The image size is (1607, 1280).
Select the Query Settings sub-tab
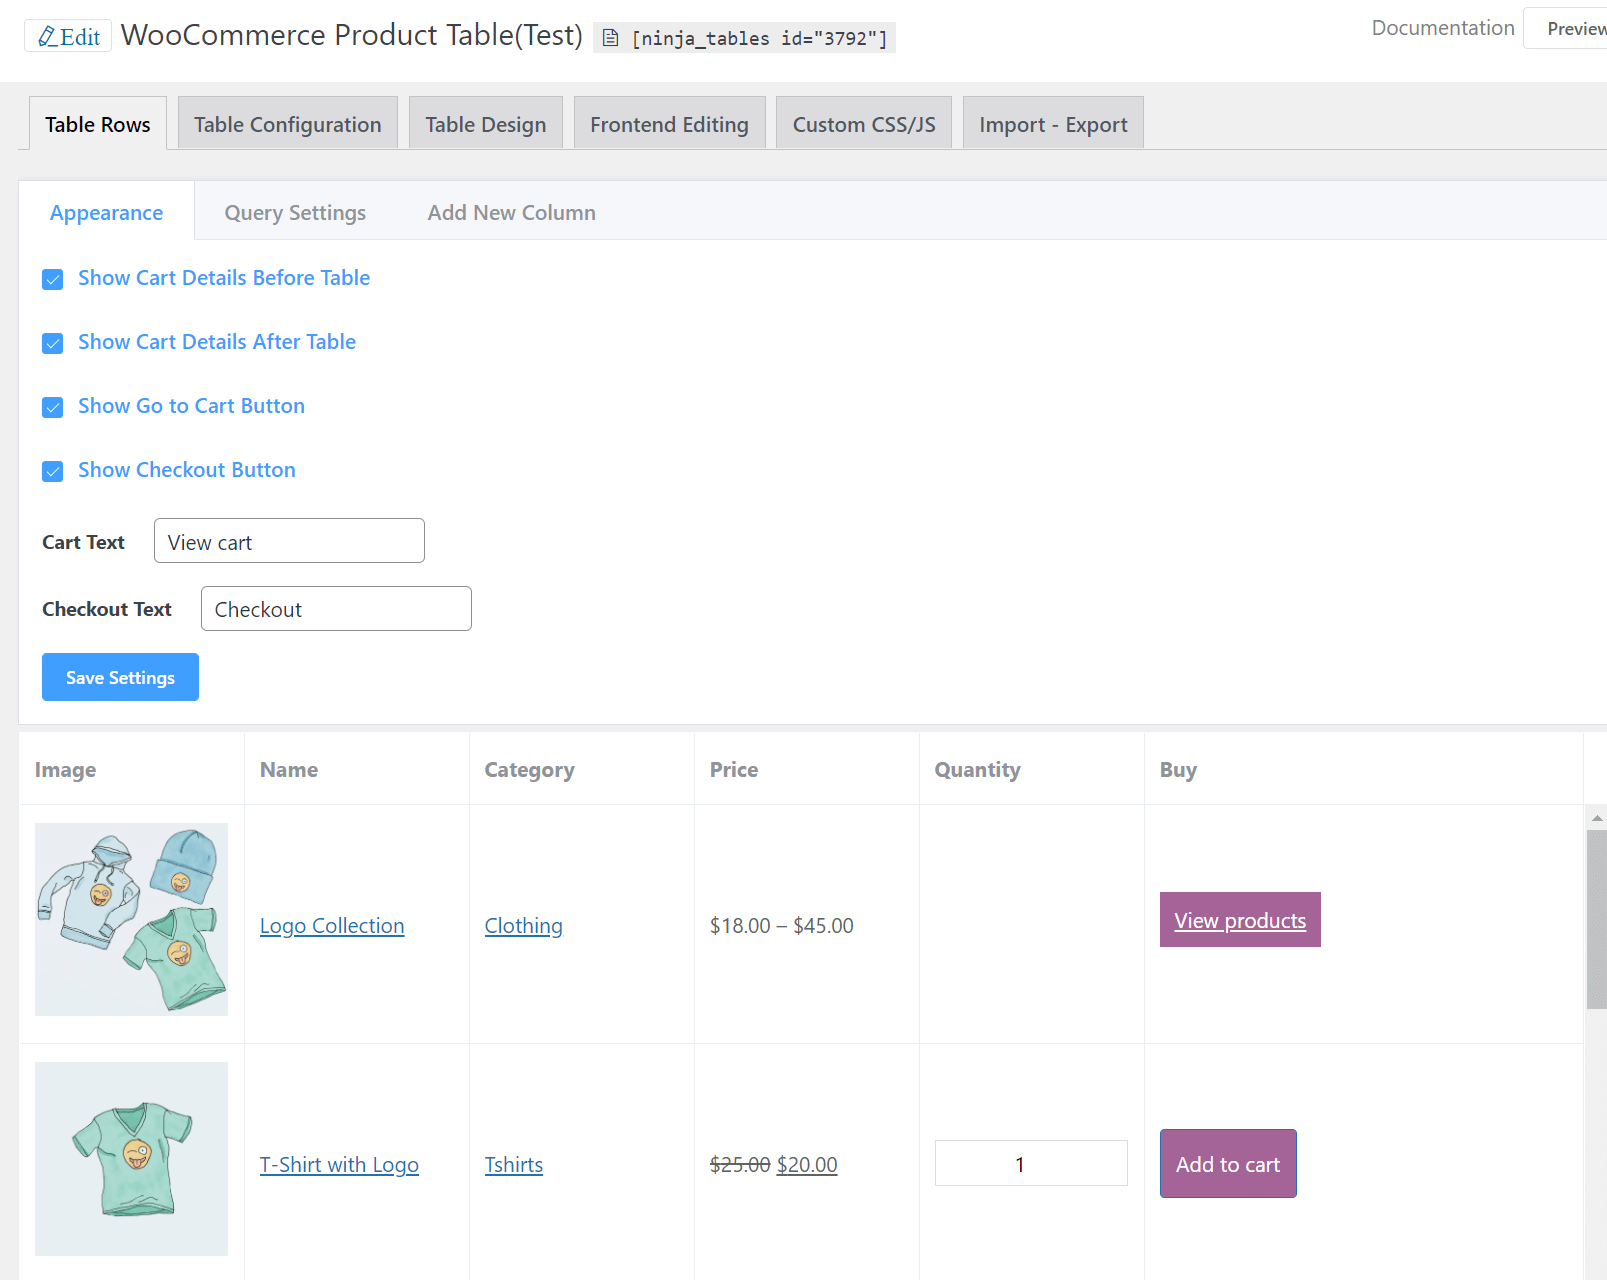click(295, 212)
